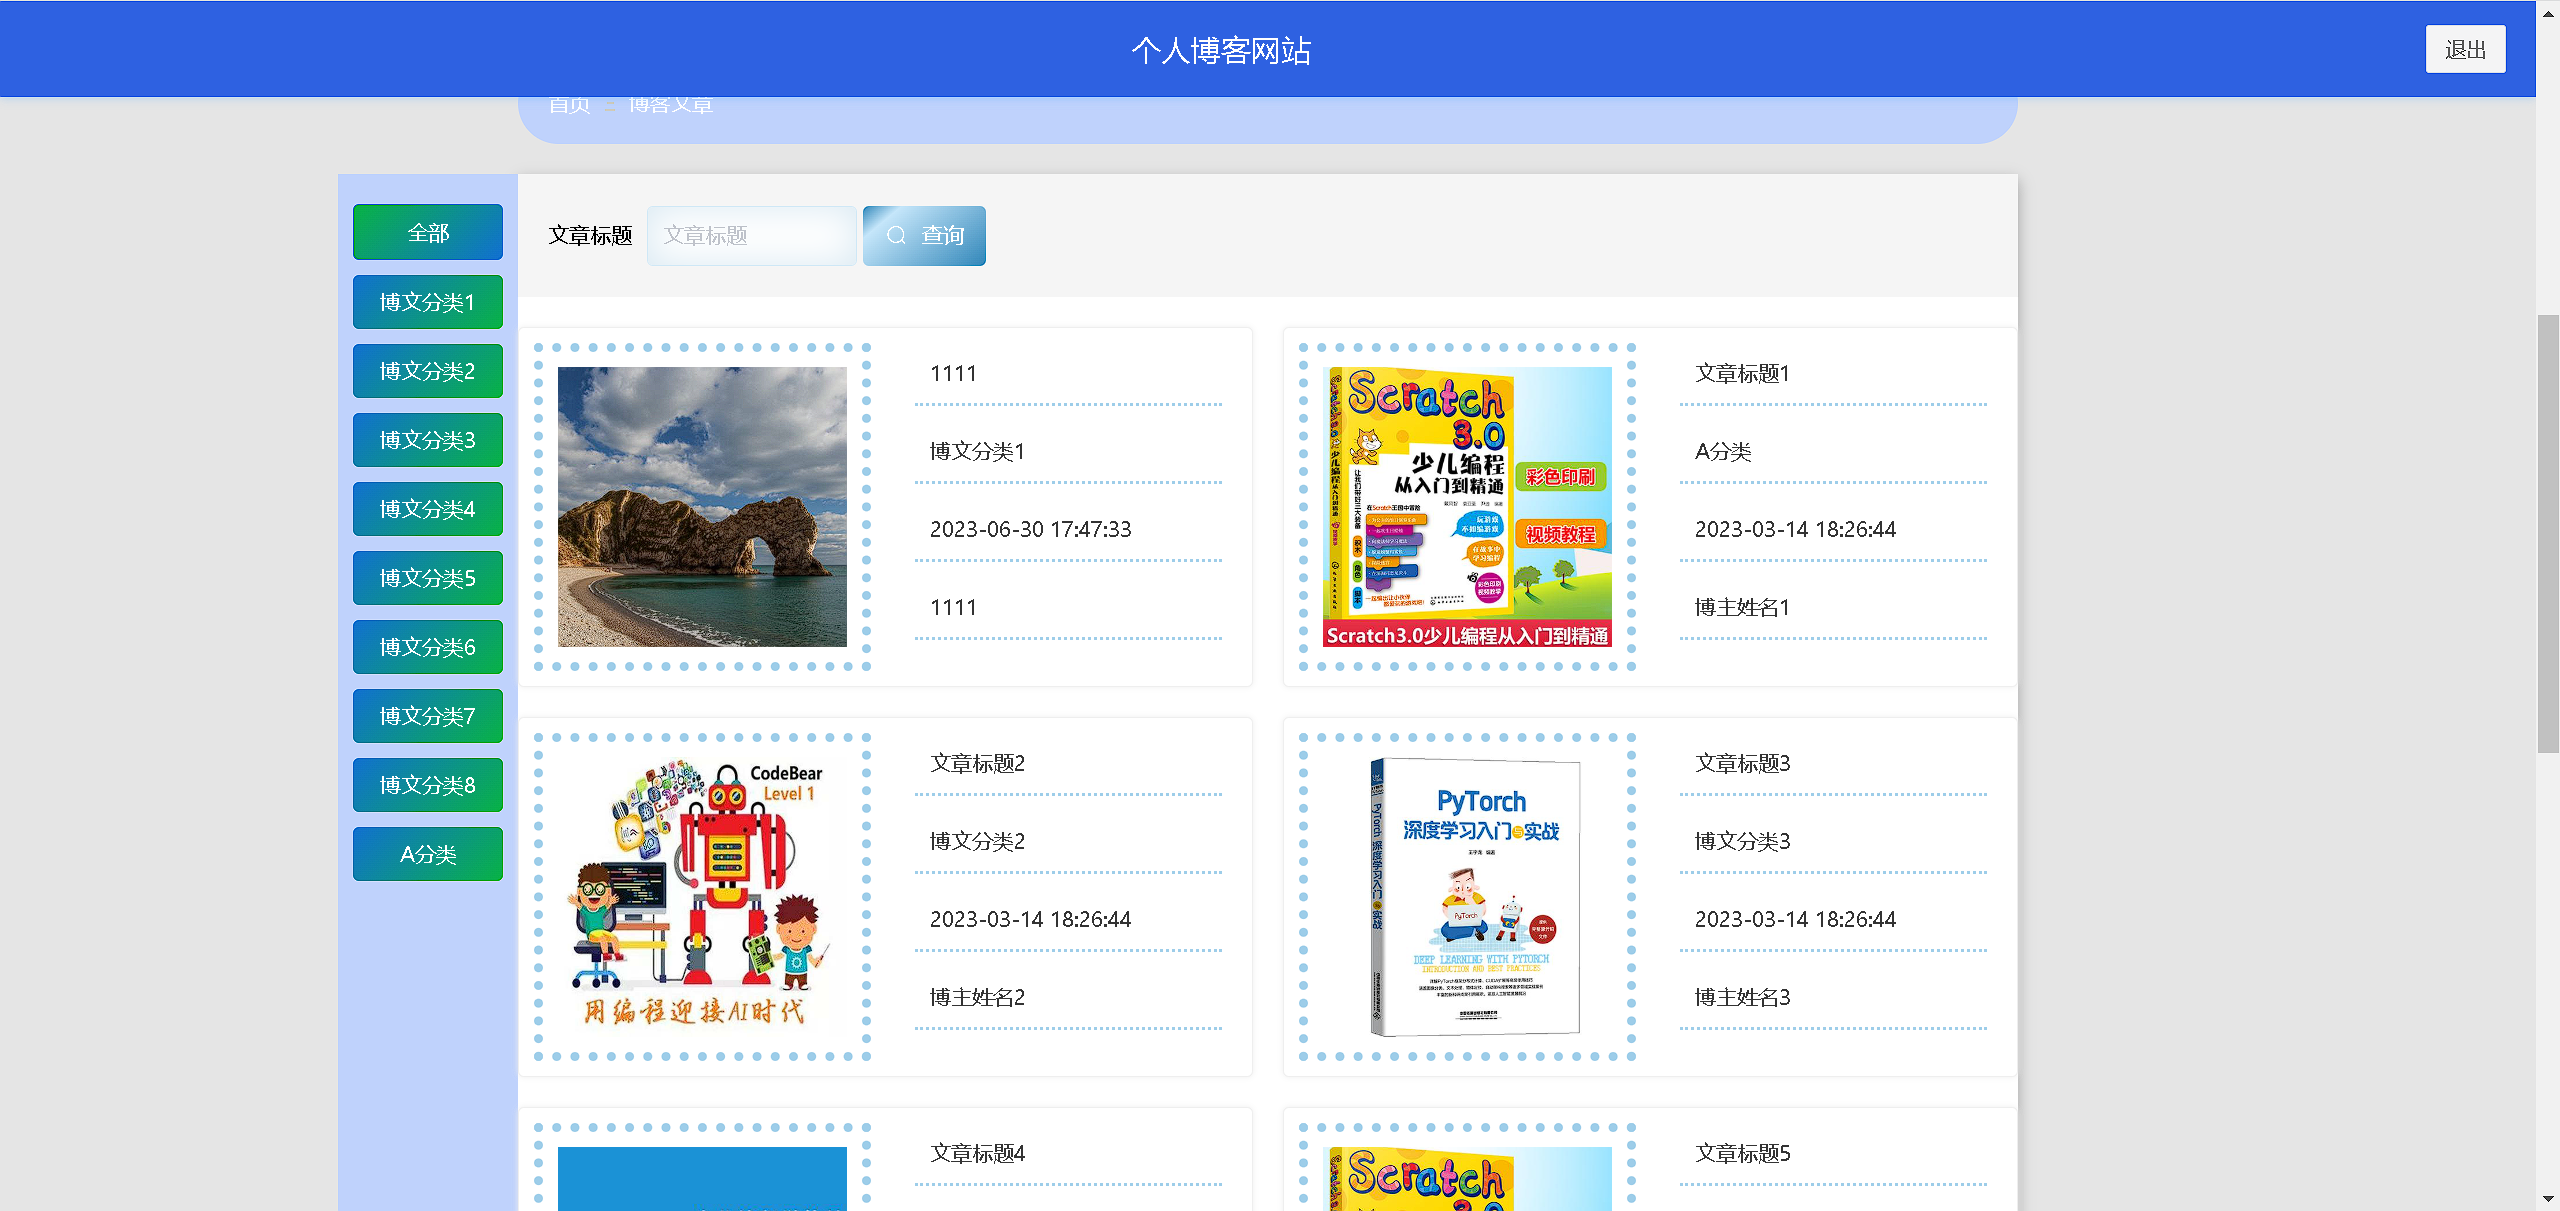The width and height of the screenshot is (2560, 1211).
Task: Choose 博文分类4 in the sidebar
Action: coord(428,509)
